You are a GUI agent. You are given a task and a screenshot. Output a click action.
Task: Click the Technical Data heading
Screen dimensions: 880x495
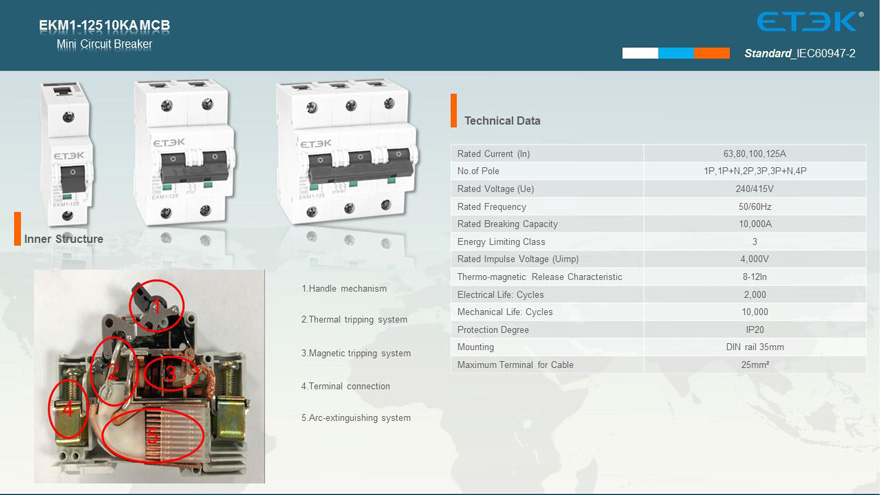[x=502, y=121]
